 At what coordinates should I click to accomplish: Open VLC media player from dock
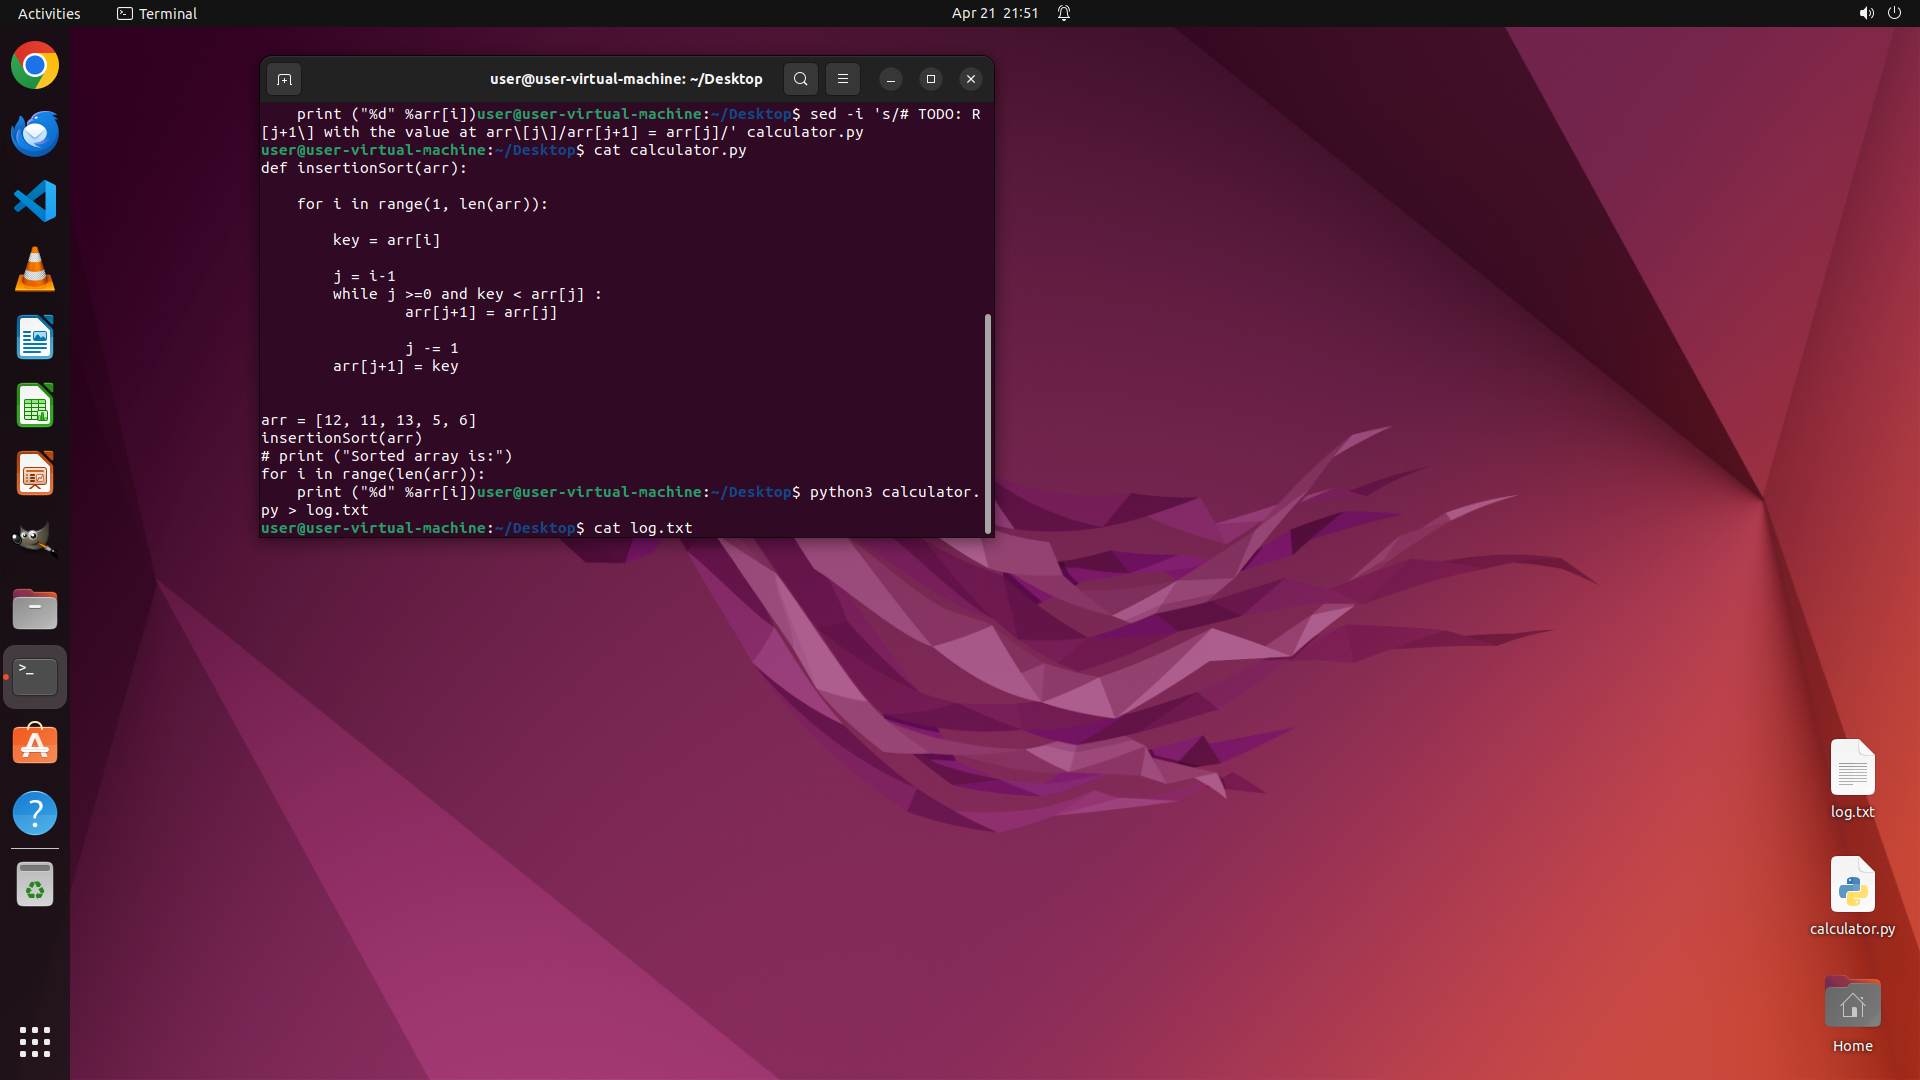35,270
